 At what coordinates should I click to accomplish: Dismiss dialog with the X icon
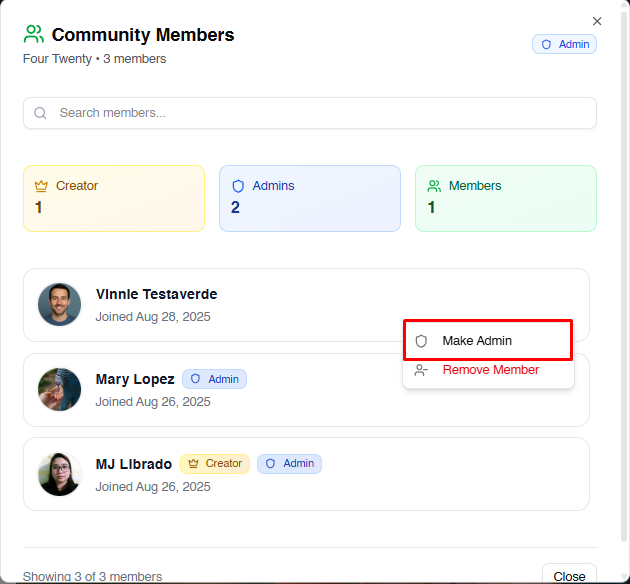tap(597, 21)
